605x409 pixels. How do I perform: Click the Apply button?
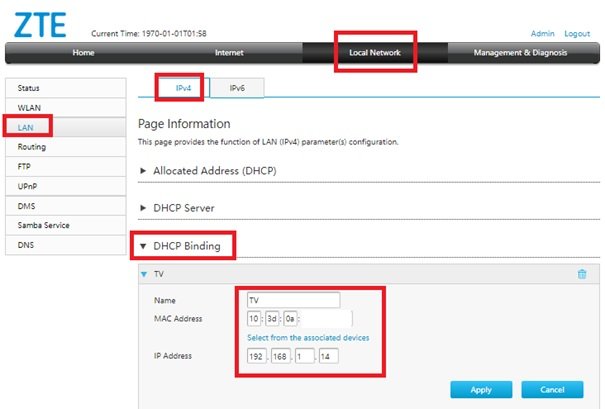click(x=480, y=389)
